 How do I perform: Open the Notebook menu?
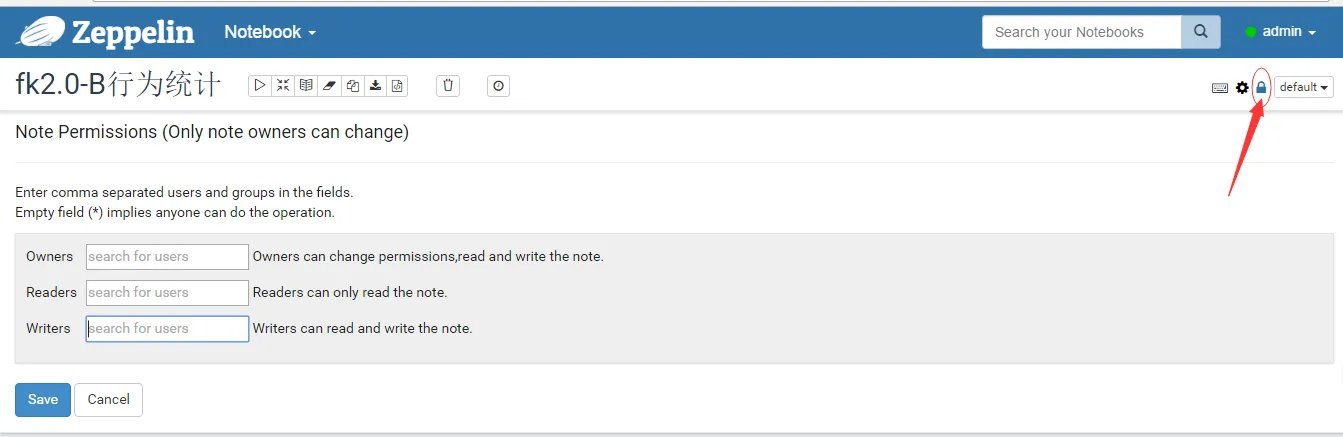[x=269, y=32]
